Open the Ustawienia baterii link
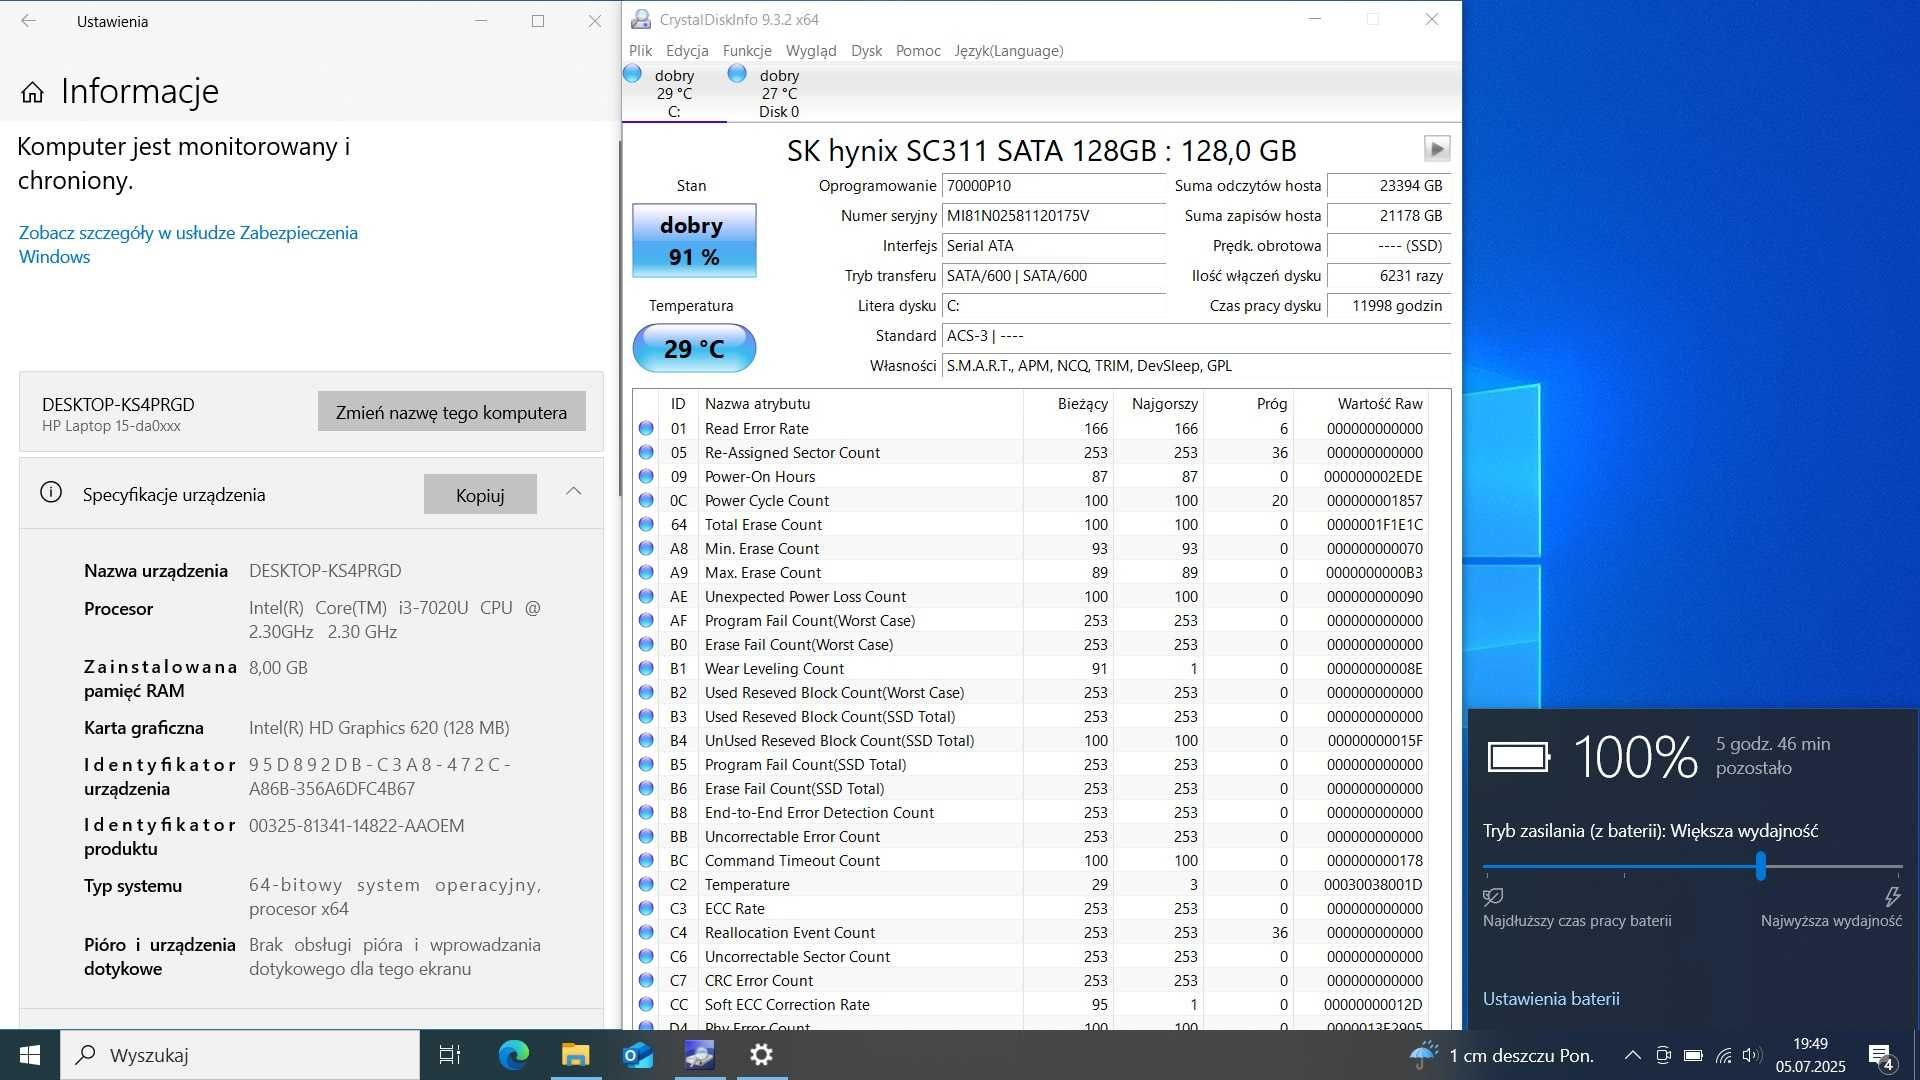 point(1551,998)
